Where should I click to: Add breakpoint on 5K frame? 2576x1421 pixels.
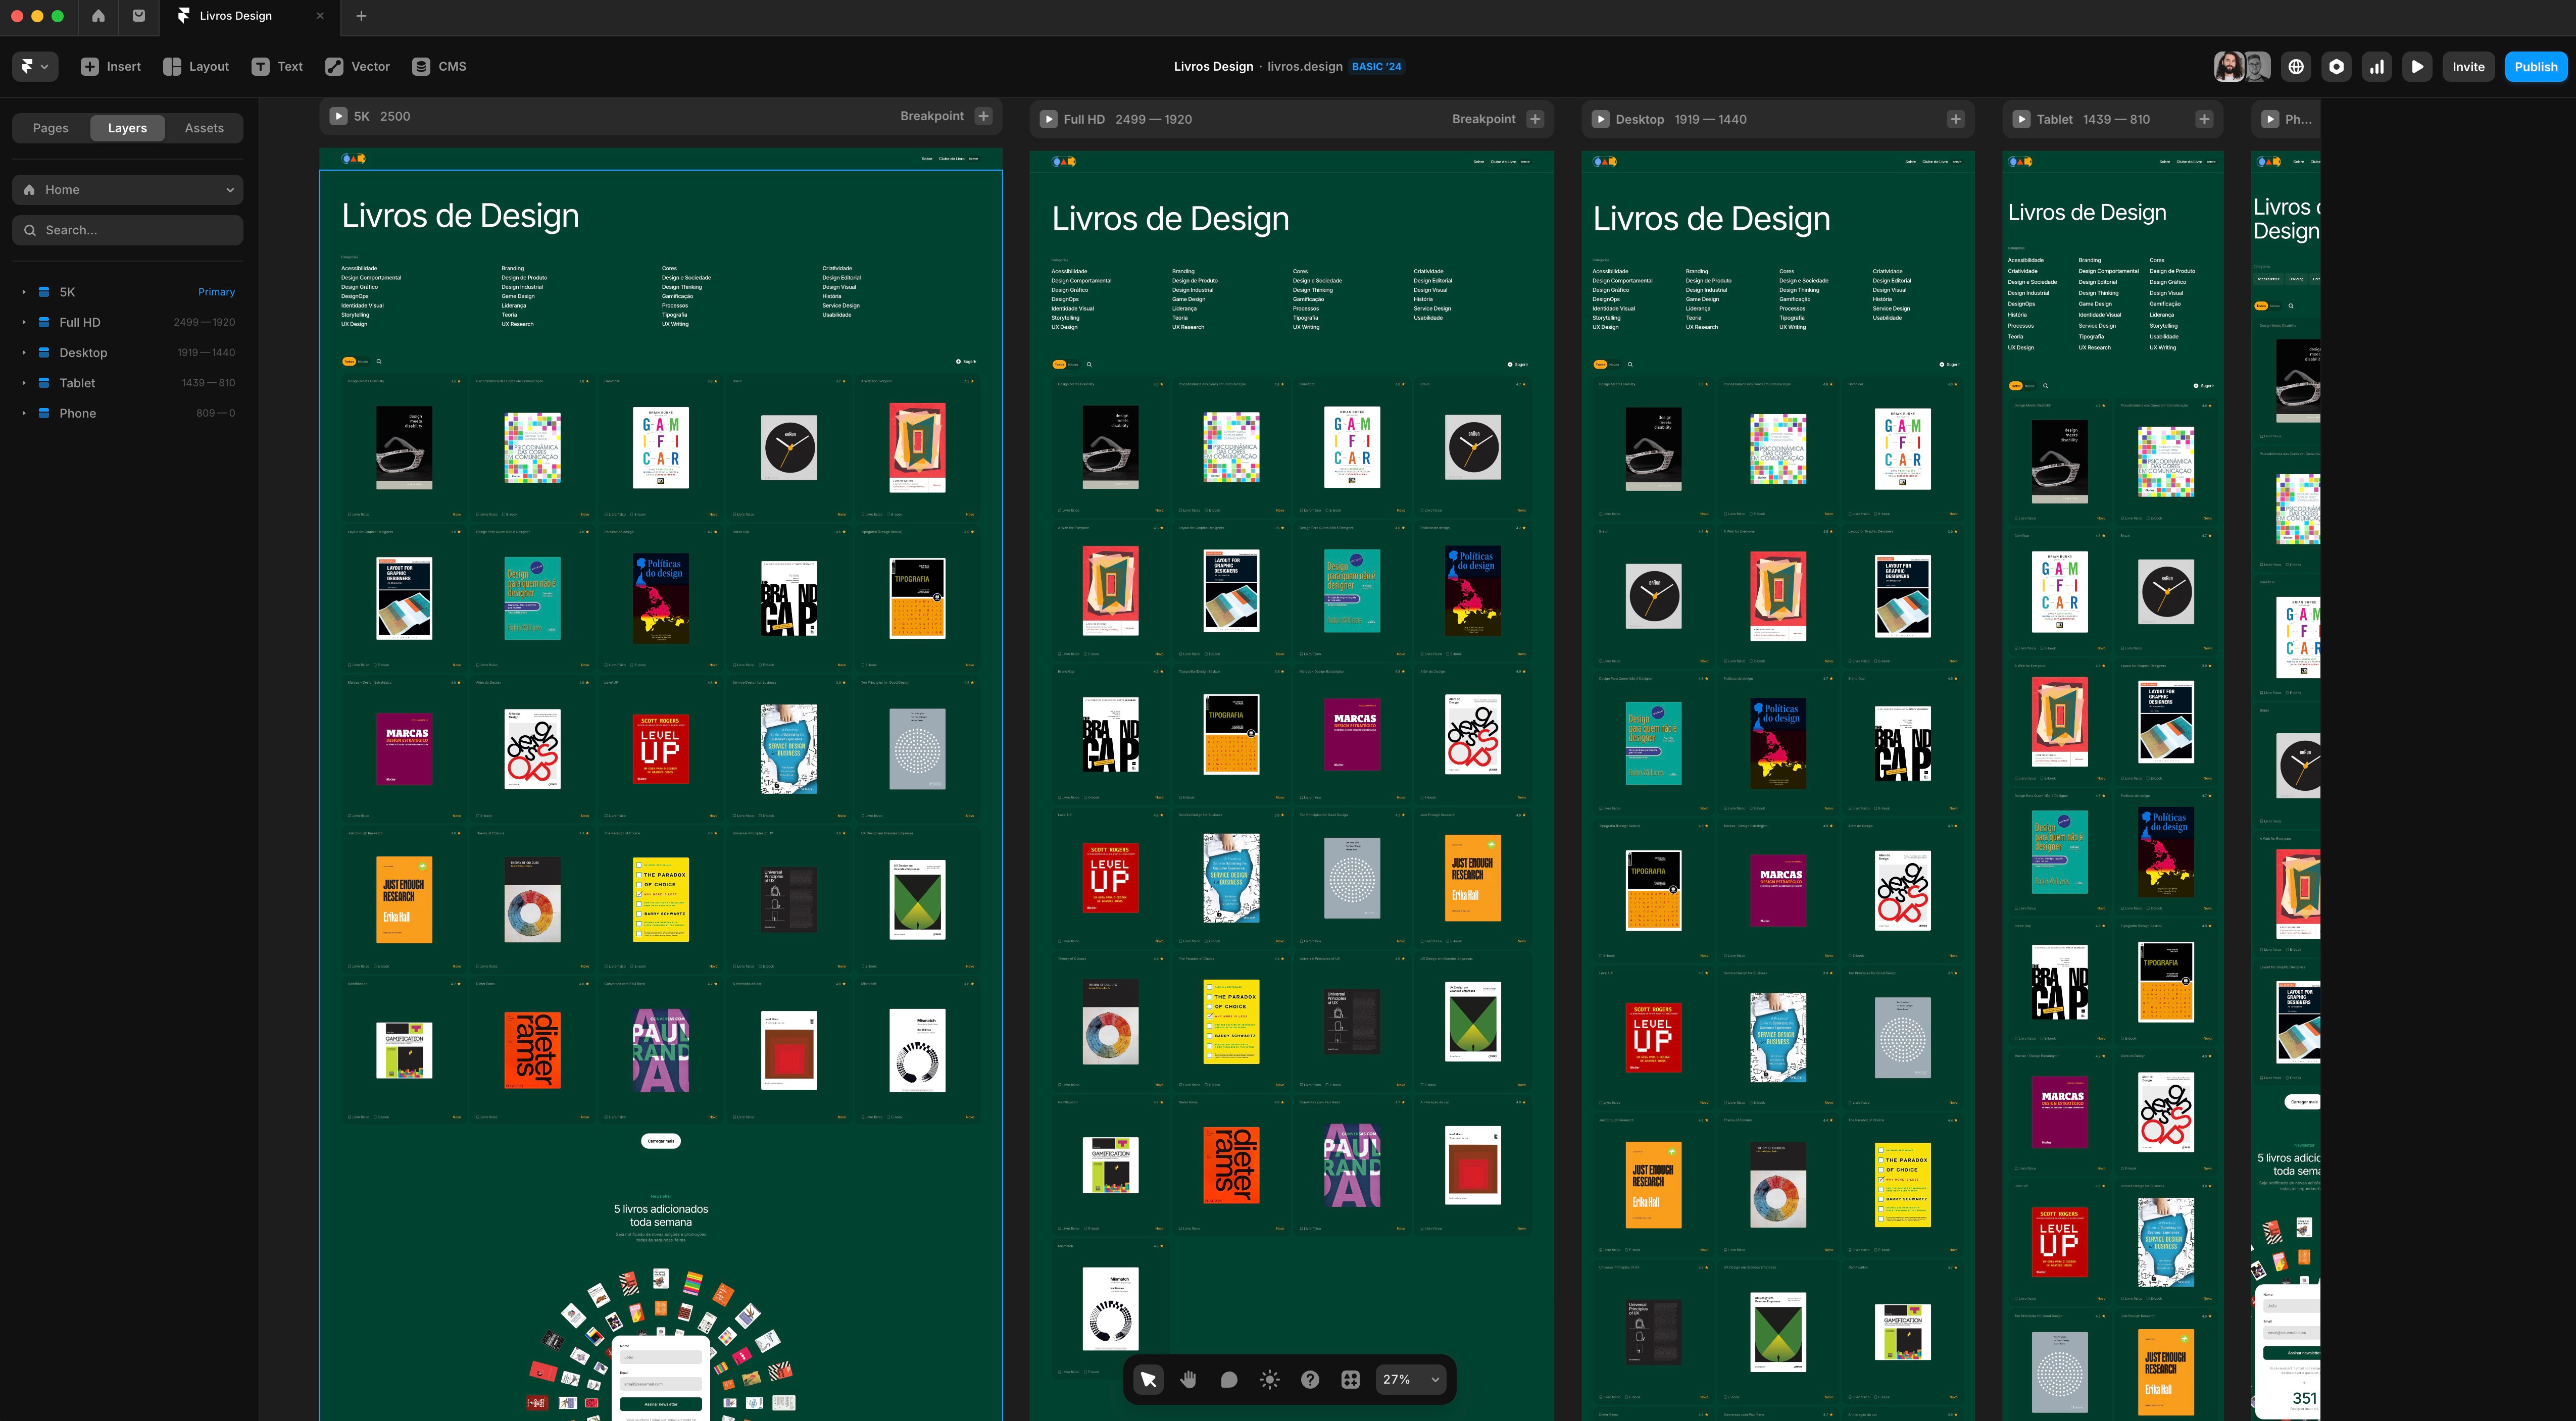pos(983,116)
